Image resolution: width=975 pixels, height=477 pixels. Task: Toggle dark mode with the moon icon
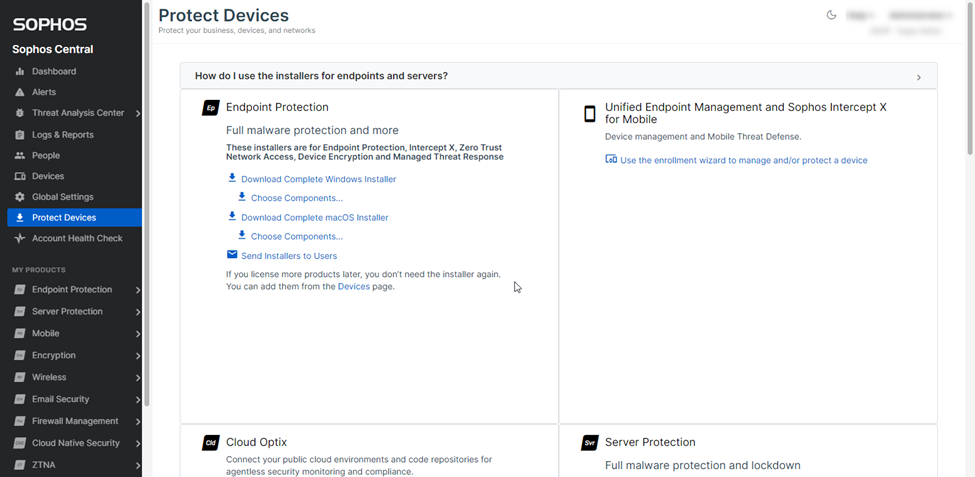(831, 15)
